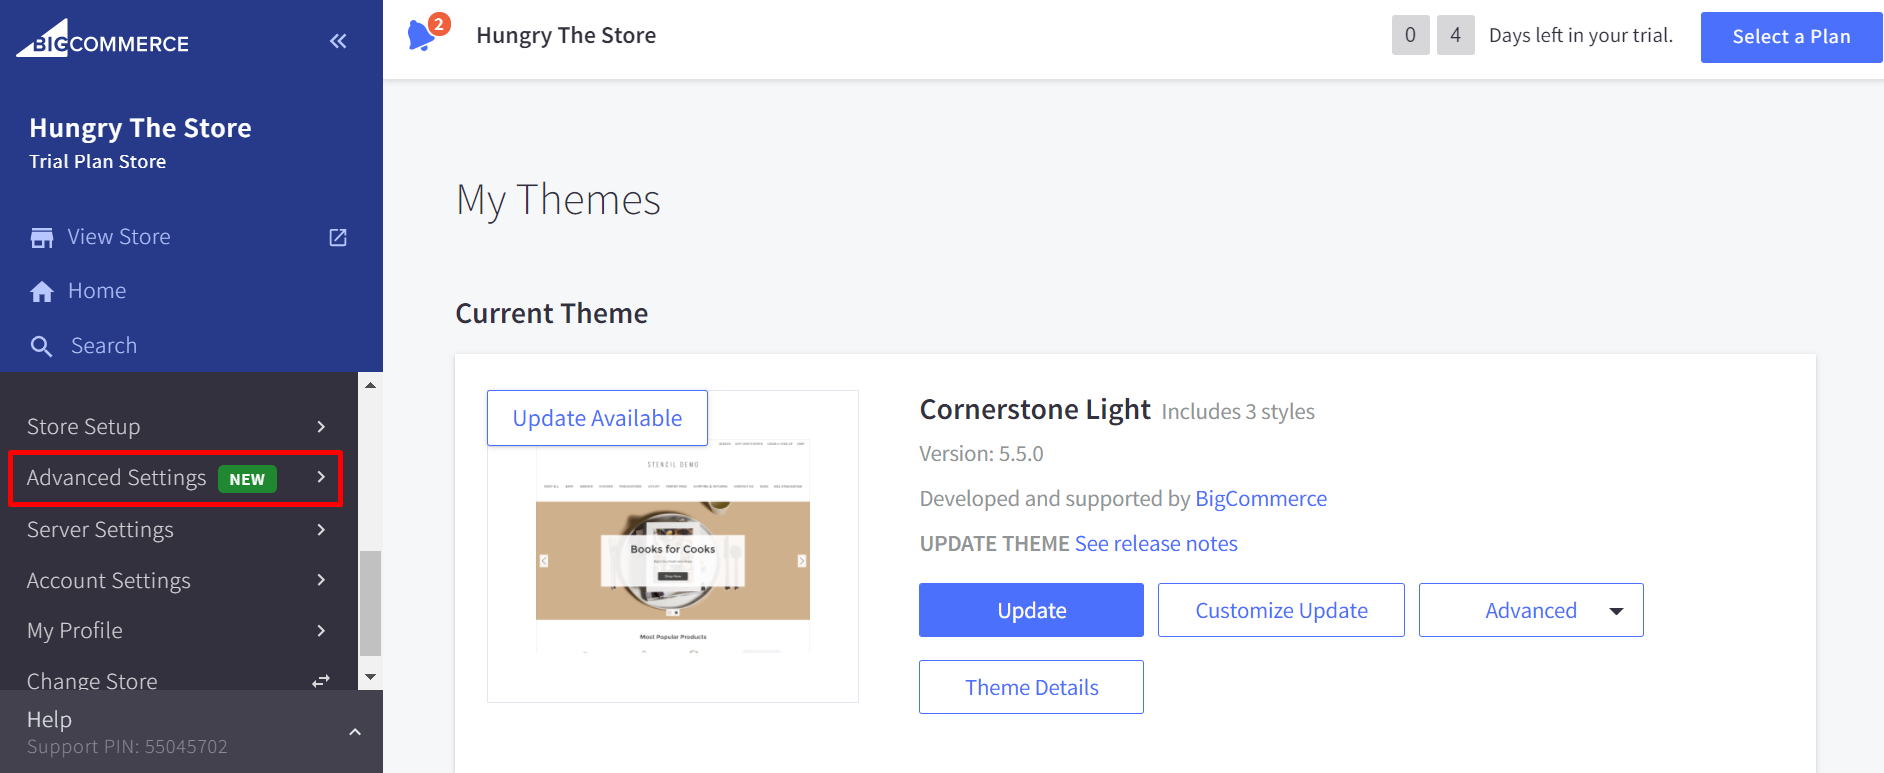This screenshot has height=773, width=1884.
Task: Click the notification bell icon
Action: pyautogui.click(x=422, y=36)
